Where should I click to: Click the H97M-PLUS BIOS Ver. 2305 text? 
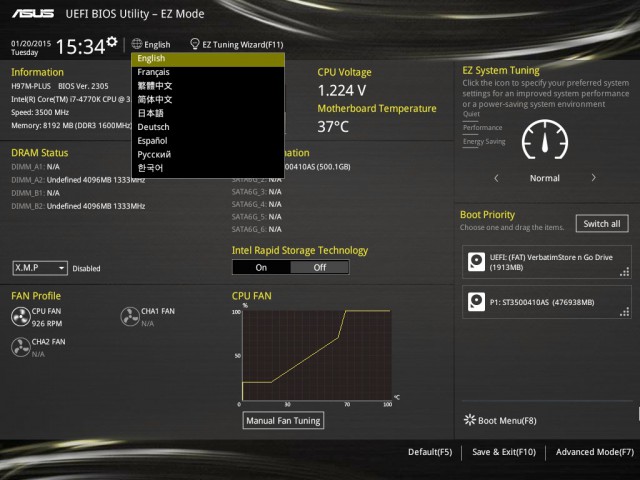click(60, 86)
